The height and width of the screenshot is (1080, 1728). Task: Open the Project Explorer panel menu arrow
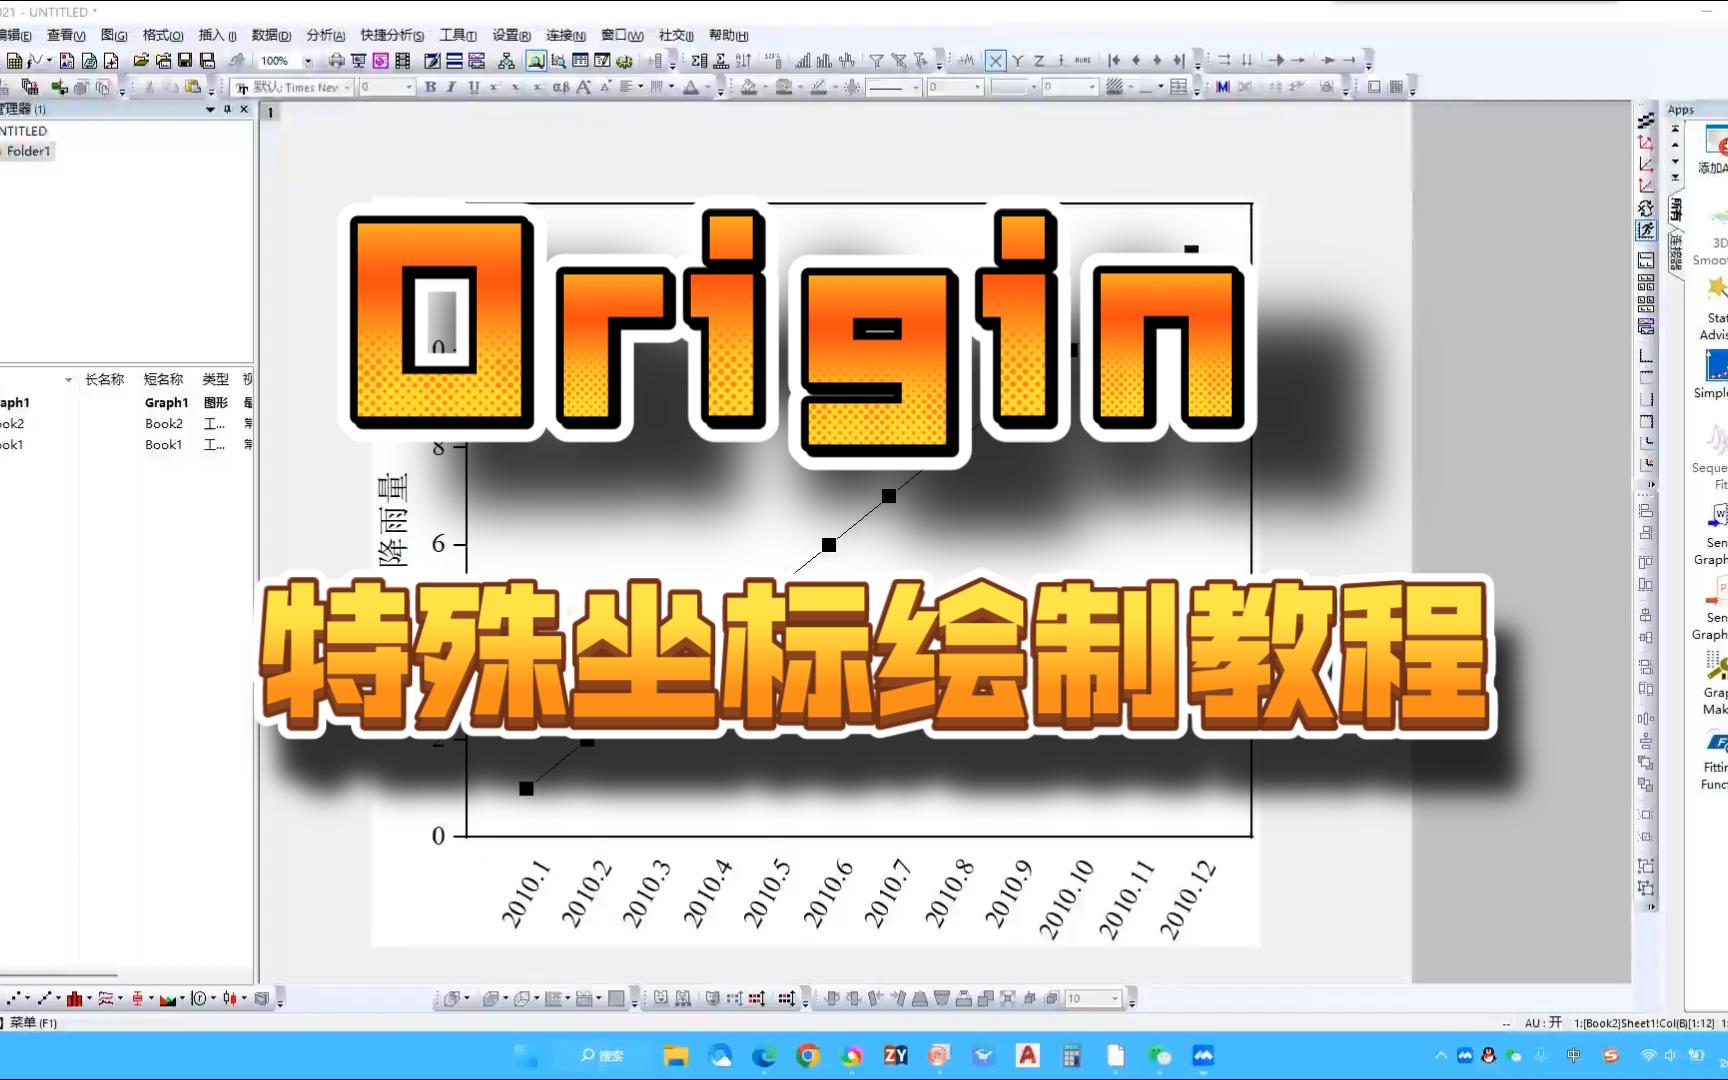click(210, 109)
